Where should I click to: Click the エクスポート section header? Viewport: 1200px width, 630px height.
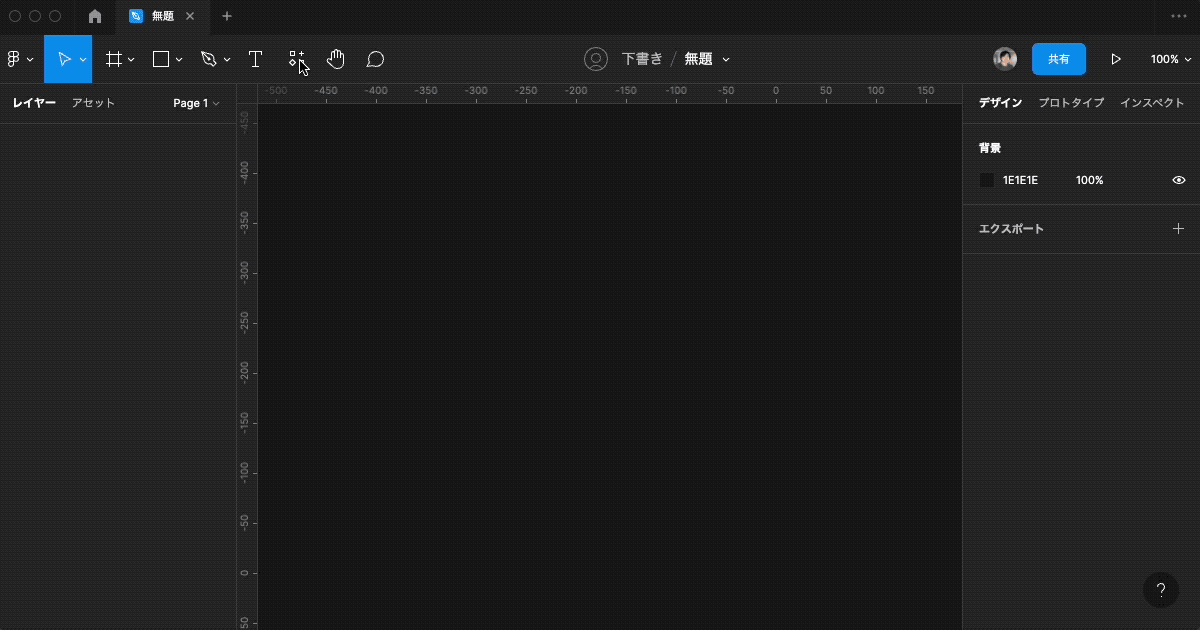coord(1011,228)
